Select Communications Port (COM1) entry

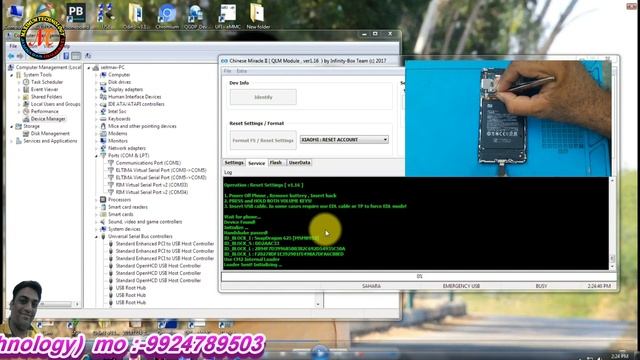tap(148, 163)
